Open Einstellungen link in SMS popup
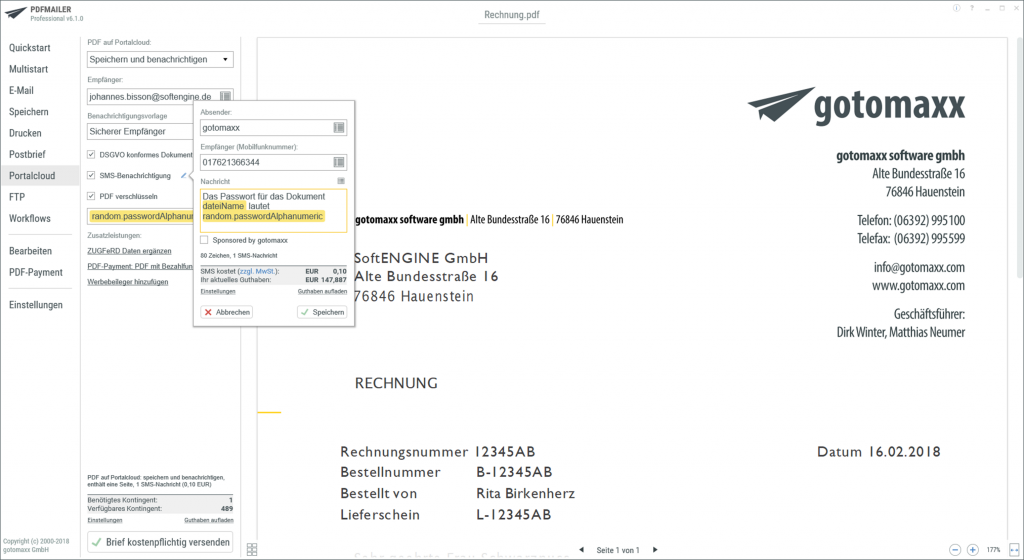This screenshot has width=1024, height=560. pos(217,292)
